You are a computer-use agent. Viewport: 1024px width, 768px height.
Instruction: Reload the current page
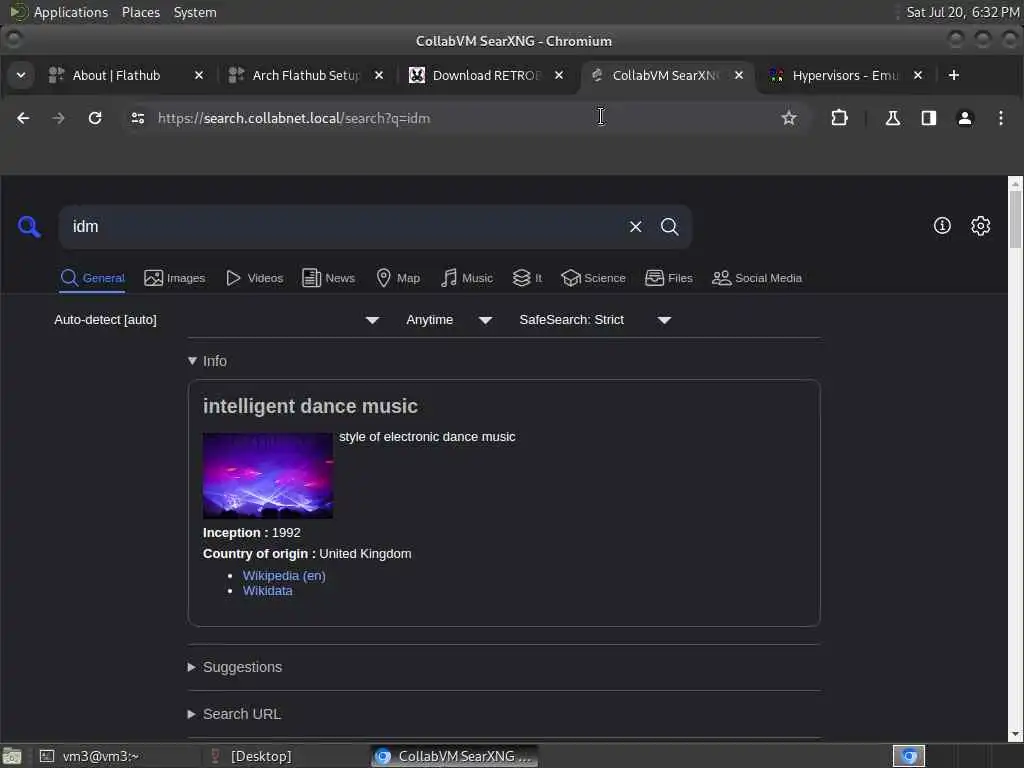(x=95, y=118)
